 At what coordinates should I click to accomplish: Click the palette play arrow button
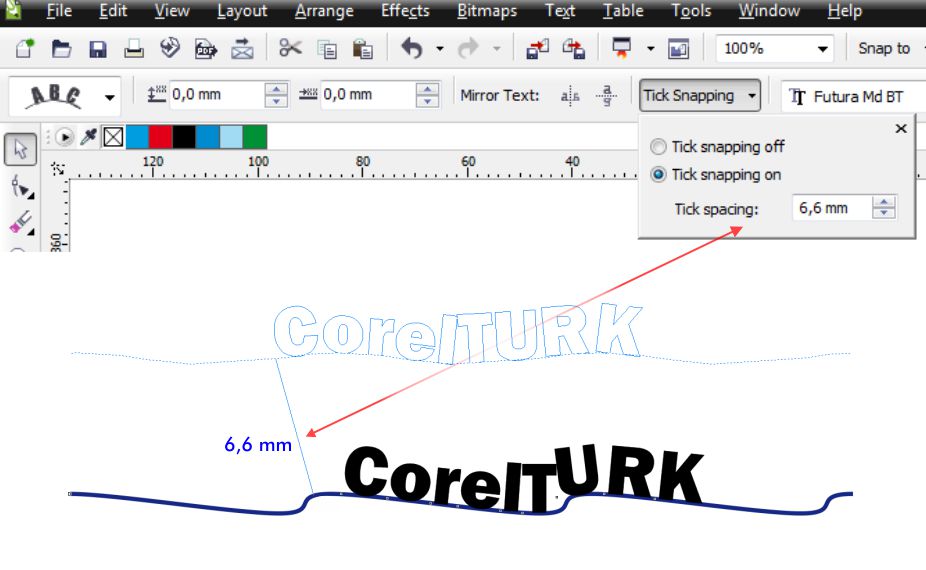click(x=64, y=137)
